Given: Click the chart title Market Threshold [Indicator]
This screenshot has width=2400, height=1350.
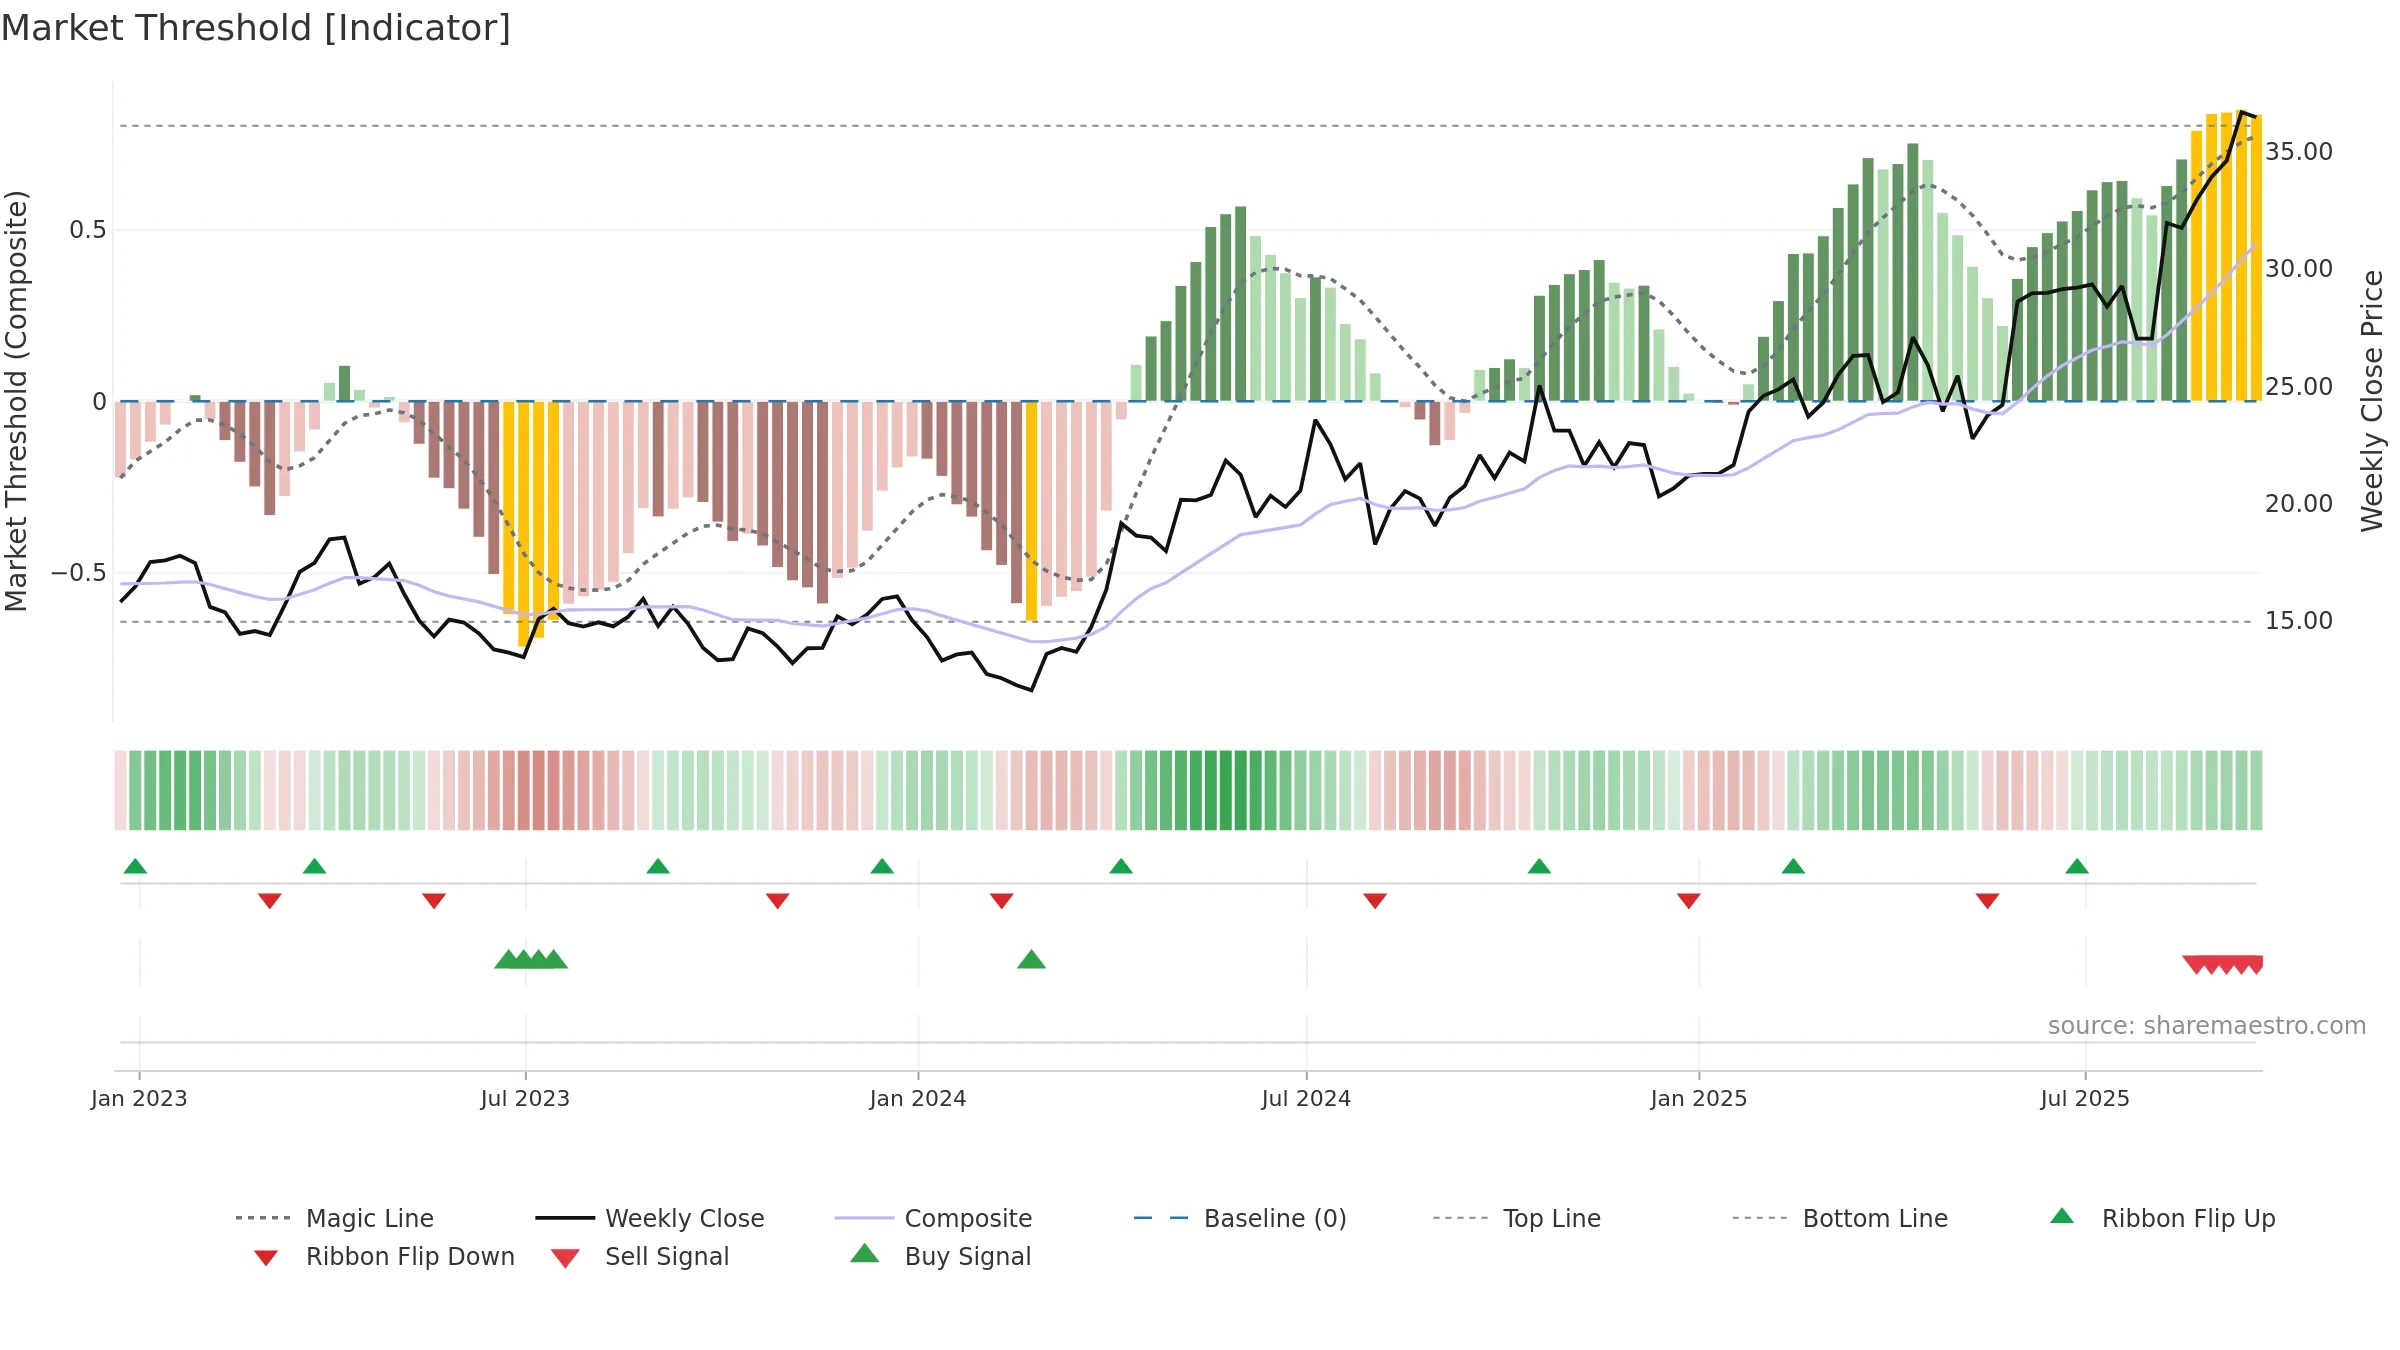Looking at the screenshot, I should [256, 28].
